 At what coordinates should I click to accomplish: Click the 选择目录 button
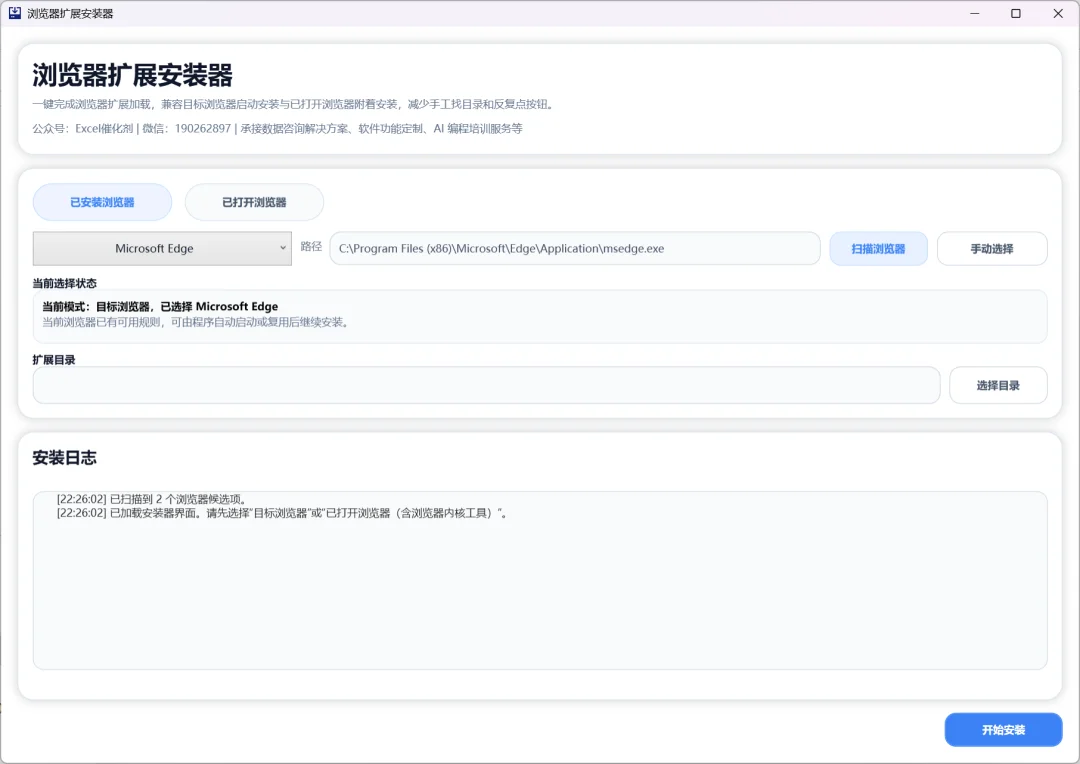coord(998,385)
